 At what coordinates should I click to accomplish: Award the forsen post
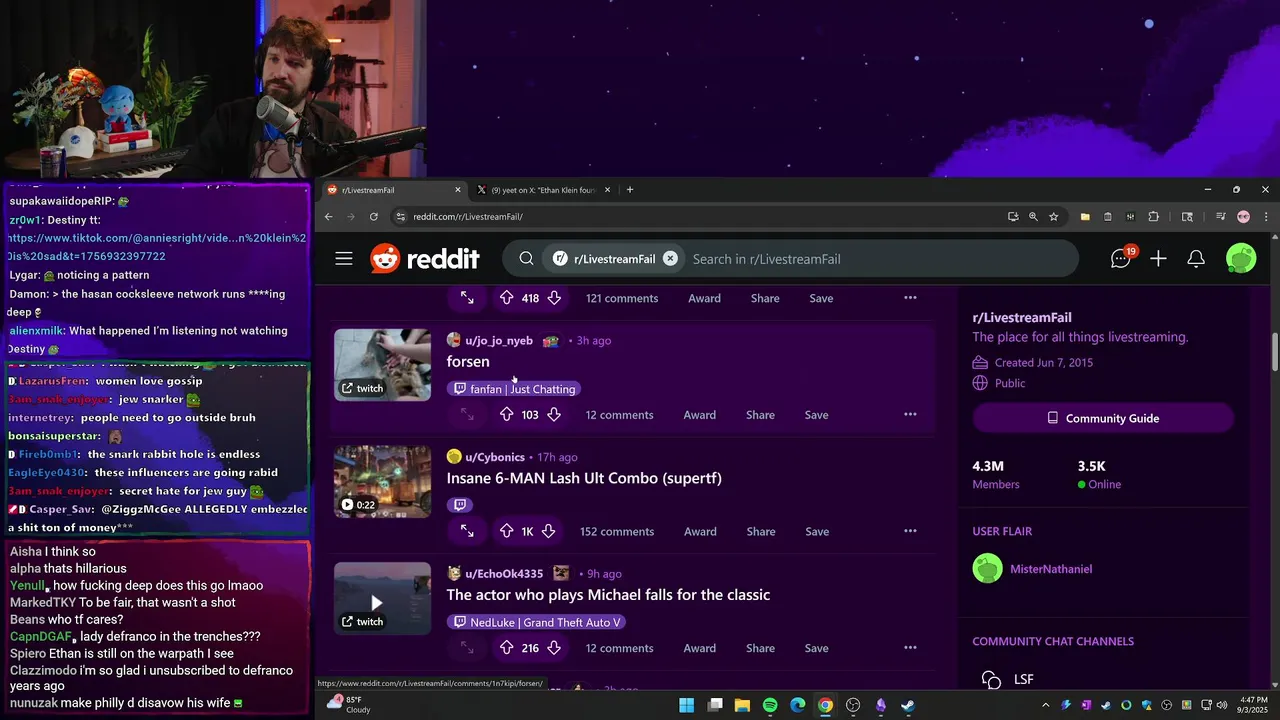click(x=700, y=415)
